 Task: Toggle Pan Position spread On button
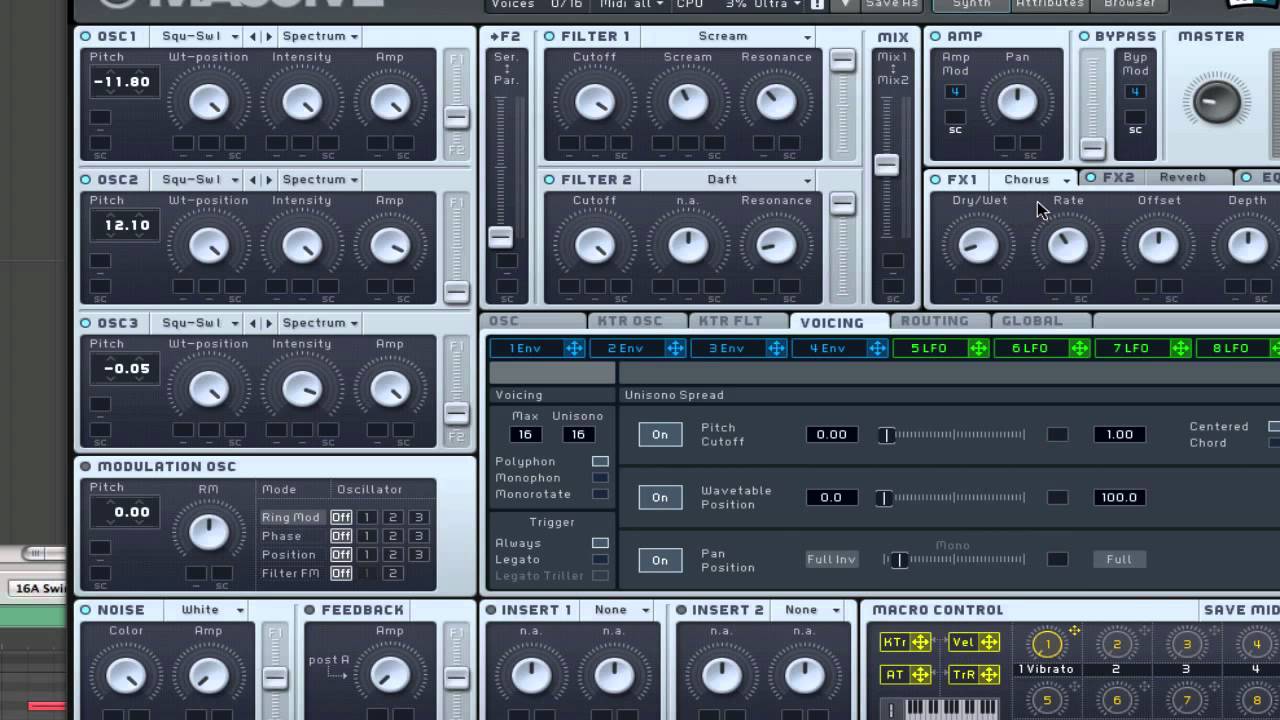(x=660, y=560)
